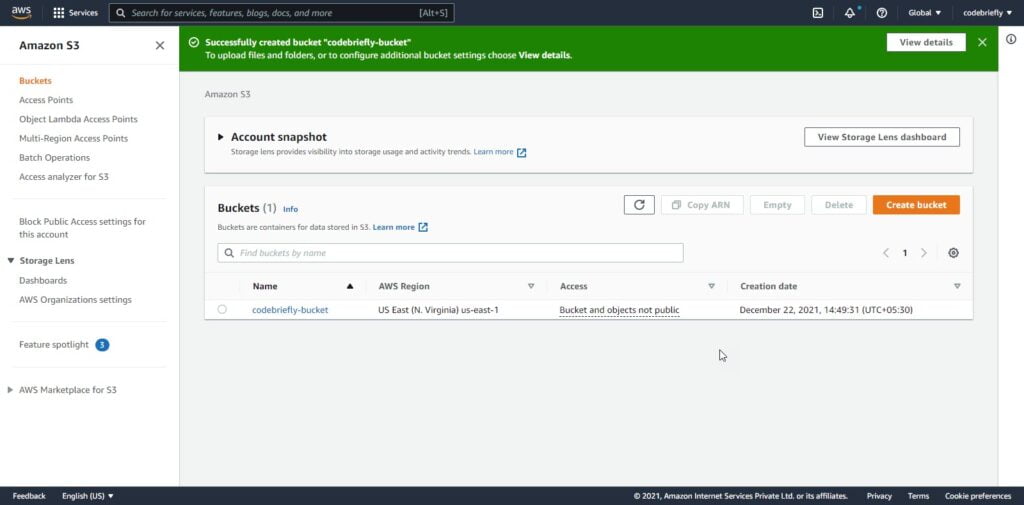Click the top AWS search bar
The image size is (1024, 505).
point(281,12)
